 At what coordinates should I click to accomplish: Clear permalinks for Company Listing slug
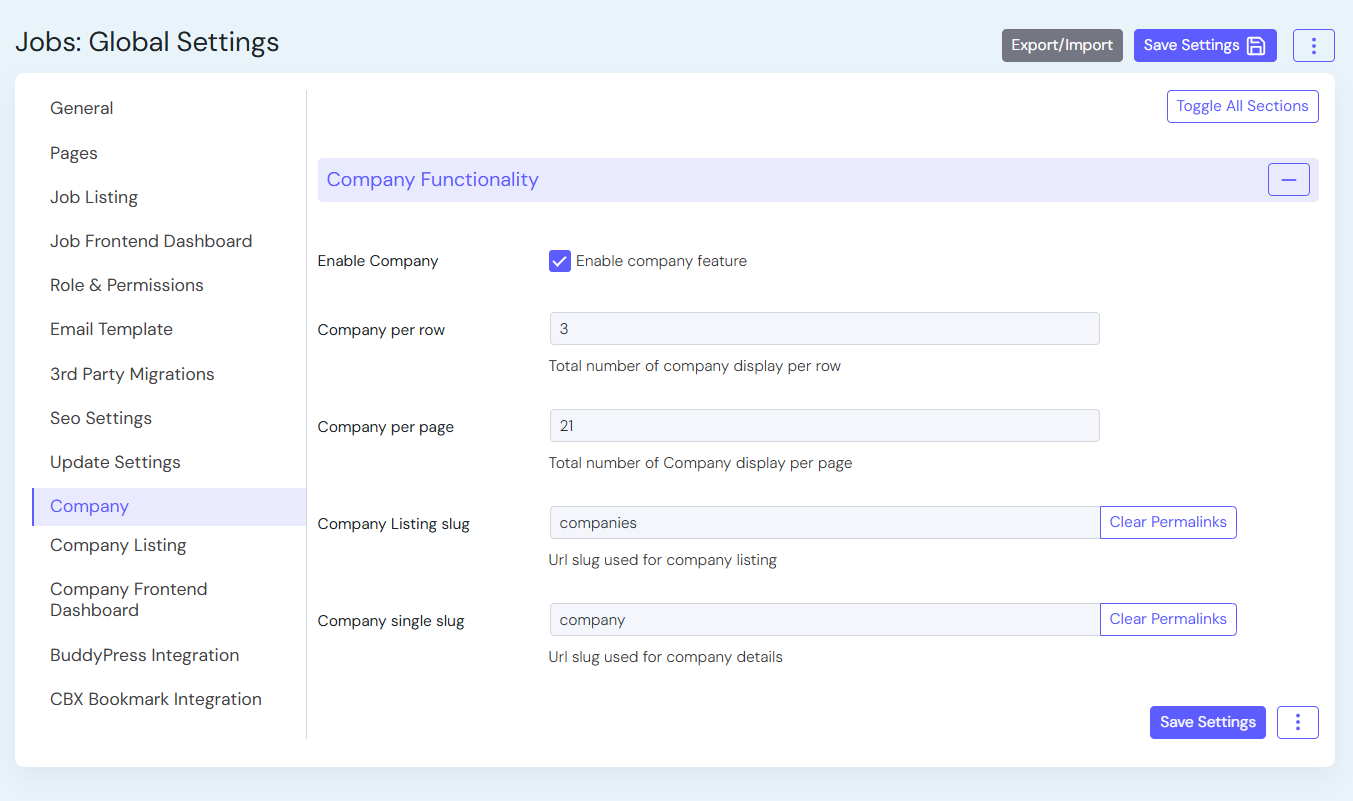click(x=1167, y=522)
